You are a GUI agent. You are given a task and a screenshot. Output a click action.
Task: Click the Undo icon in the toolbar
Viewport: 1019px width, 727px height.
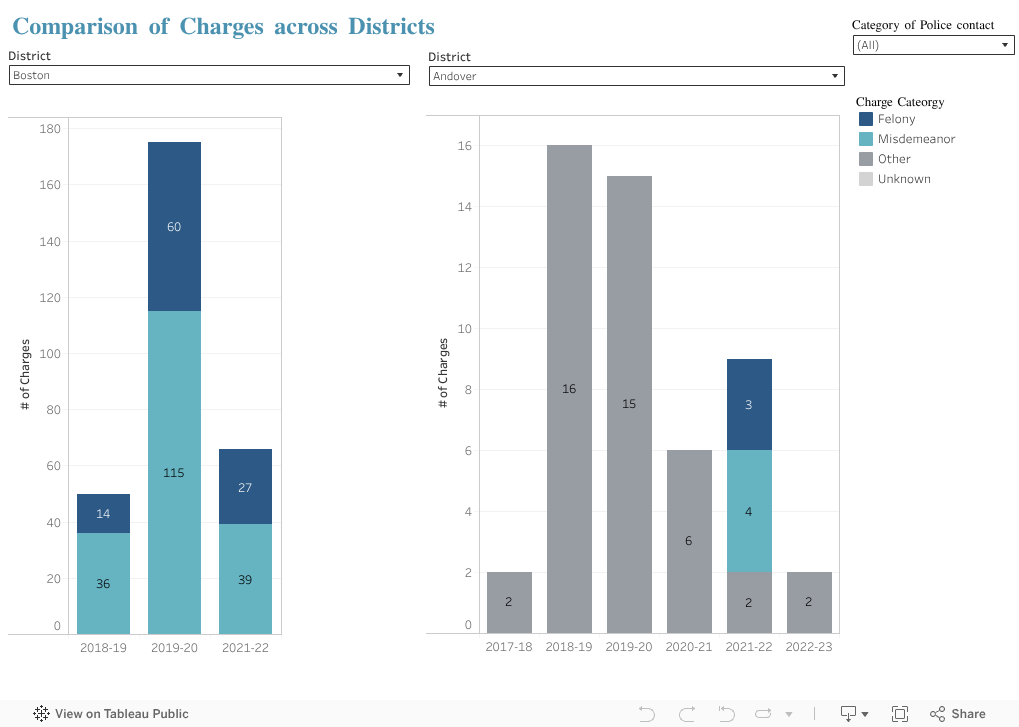coord(647,714)
